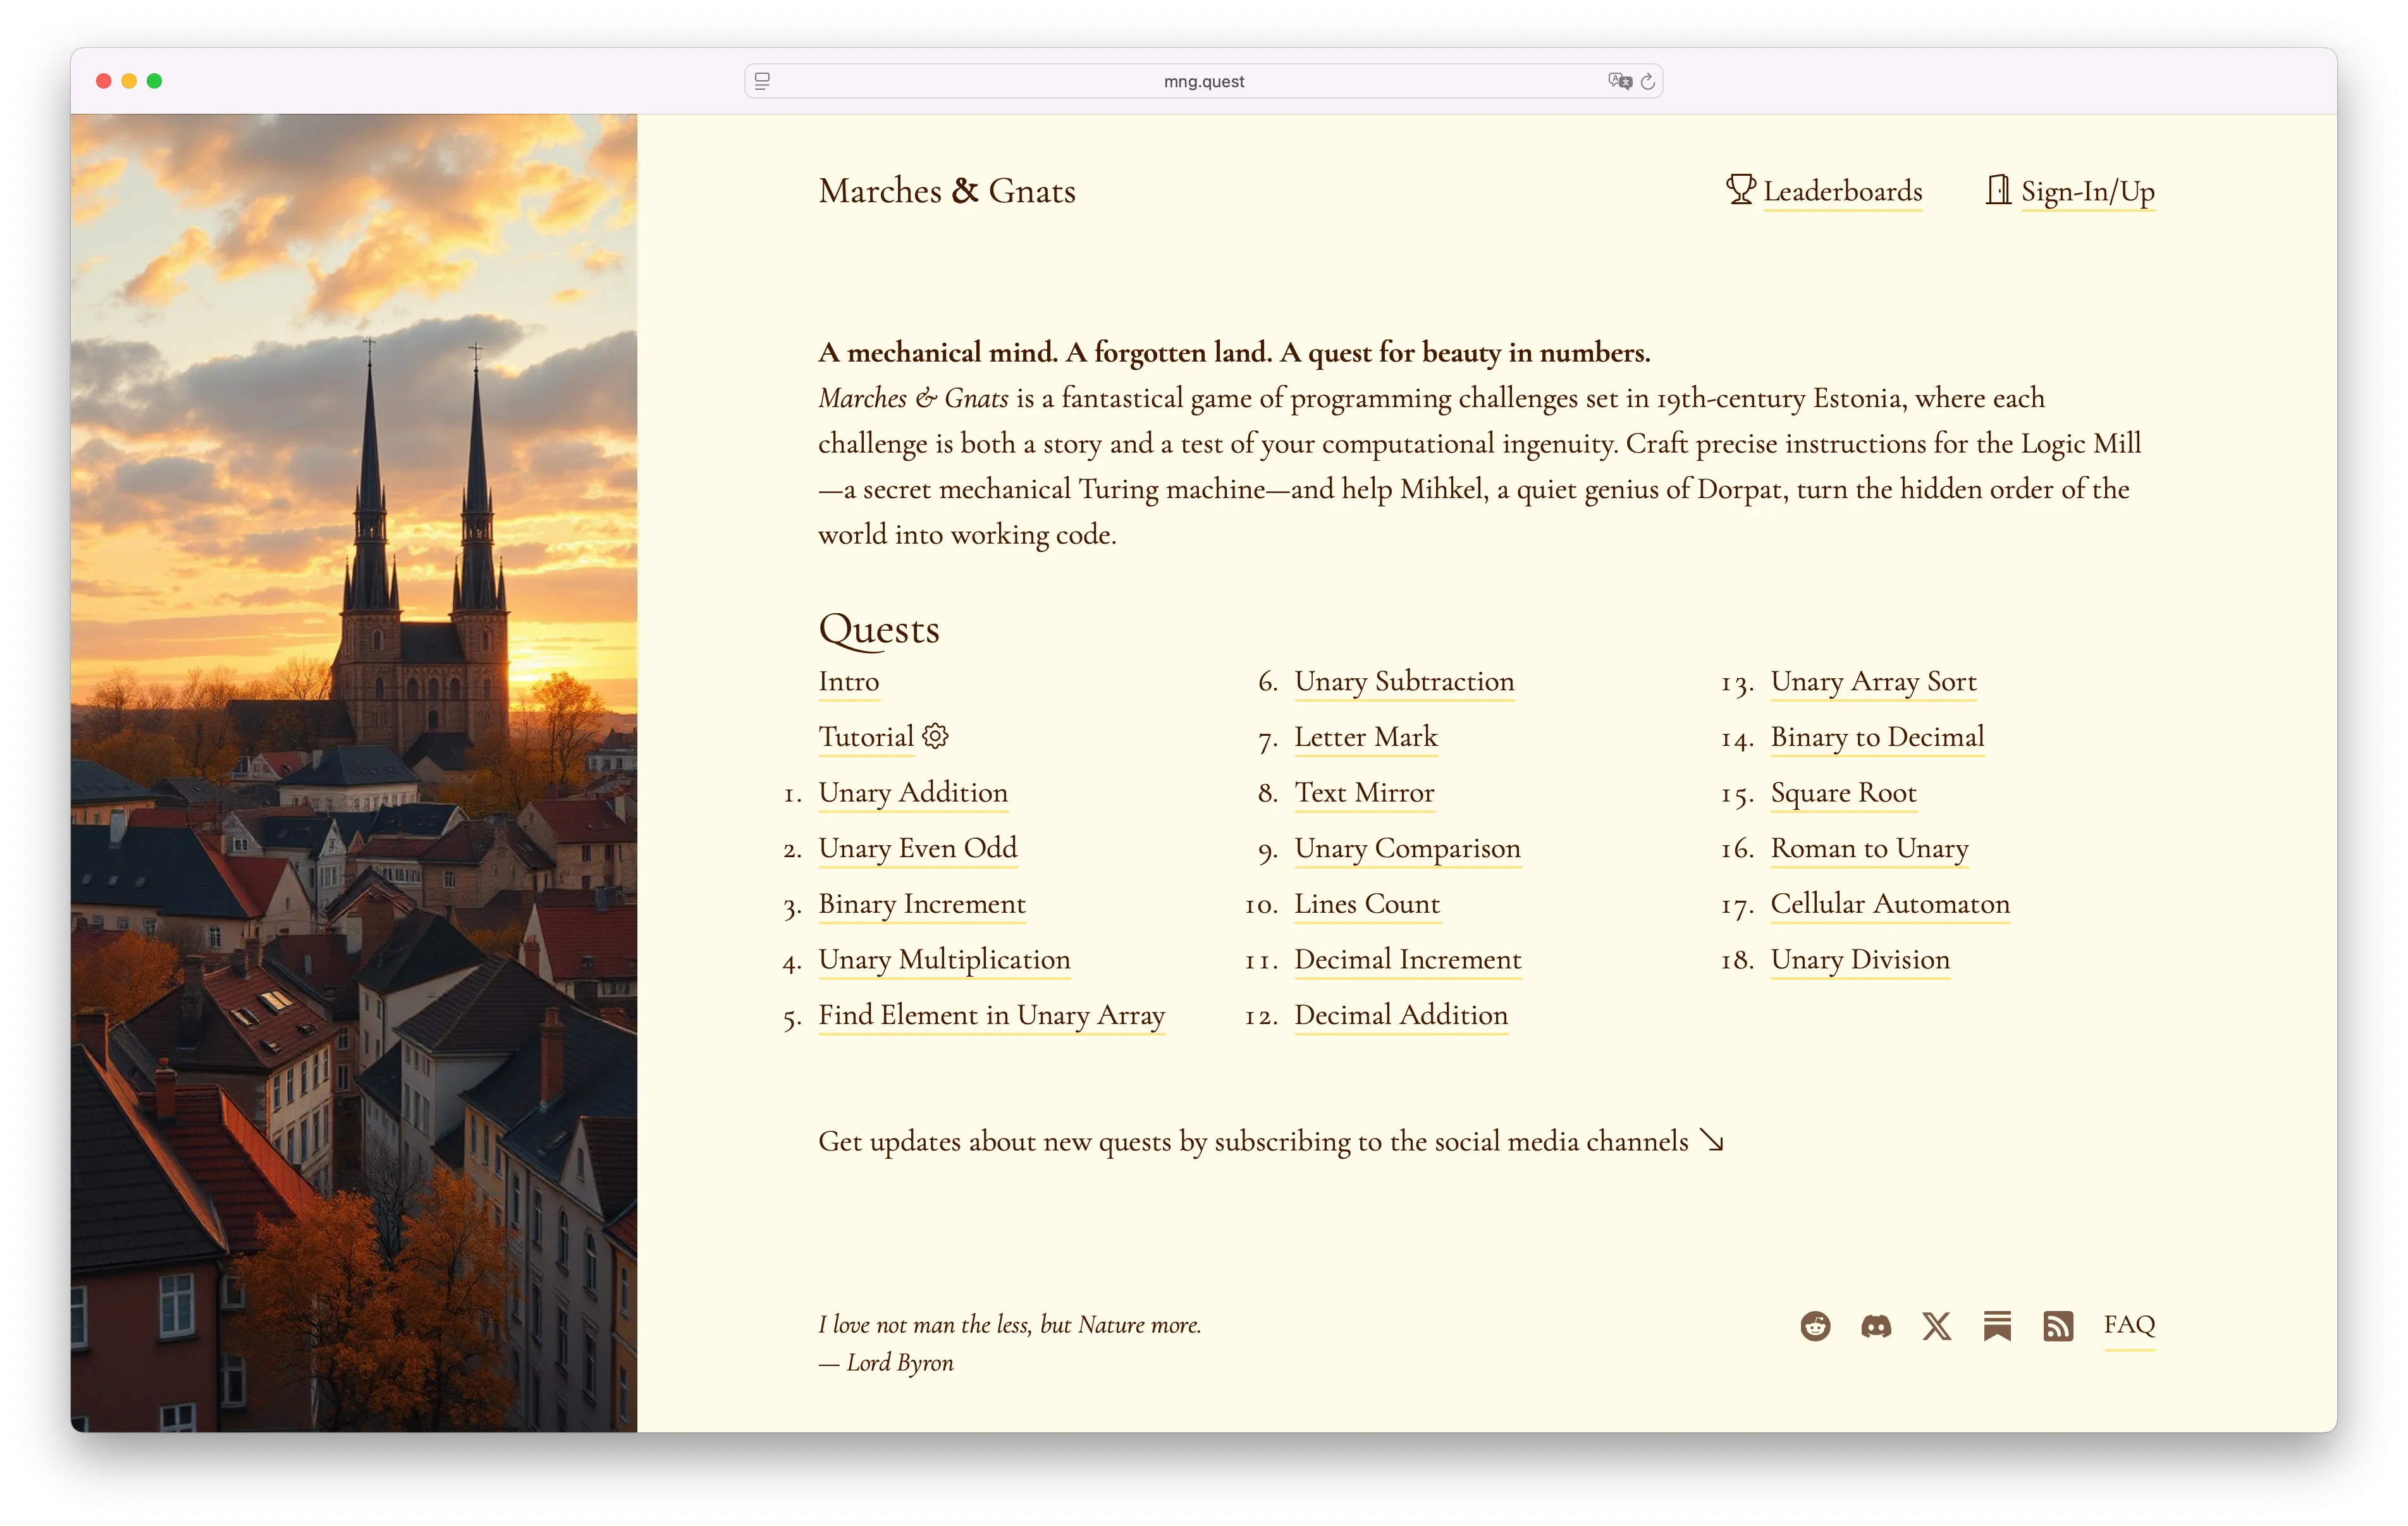Image resolution: width=2408 pixels, height=1526 pixels.
Task: Start the Unary Addition quest
Action: pos(912,793)
